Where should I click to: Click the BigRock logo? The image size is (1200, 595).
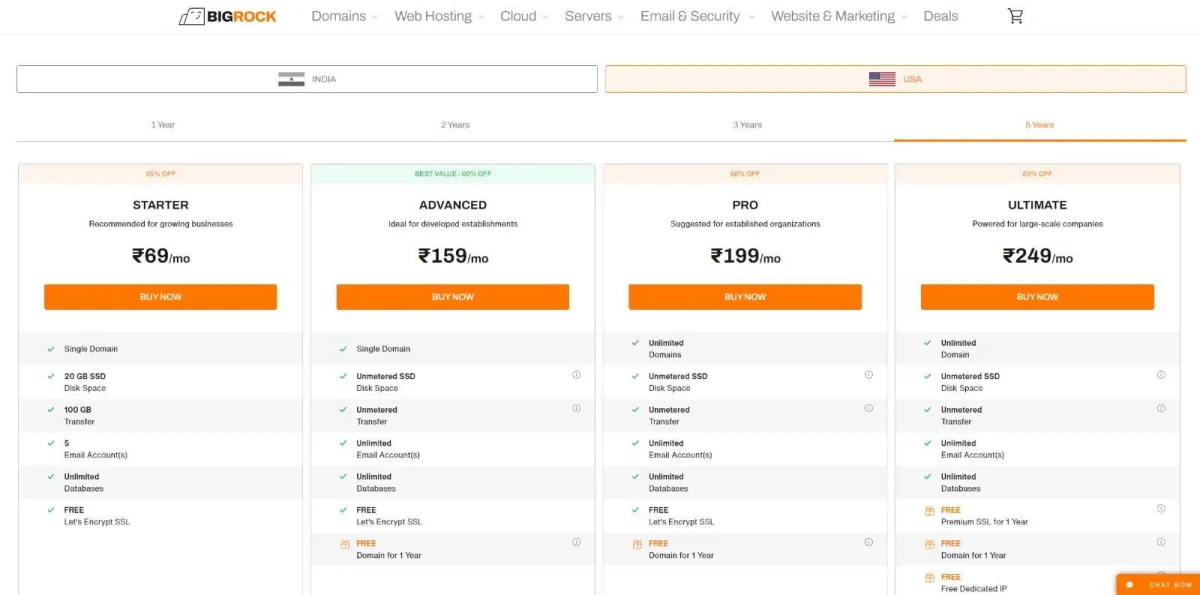(227, 16)
